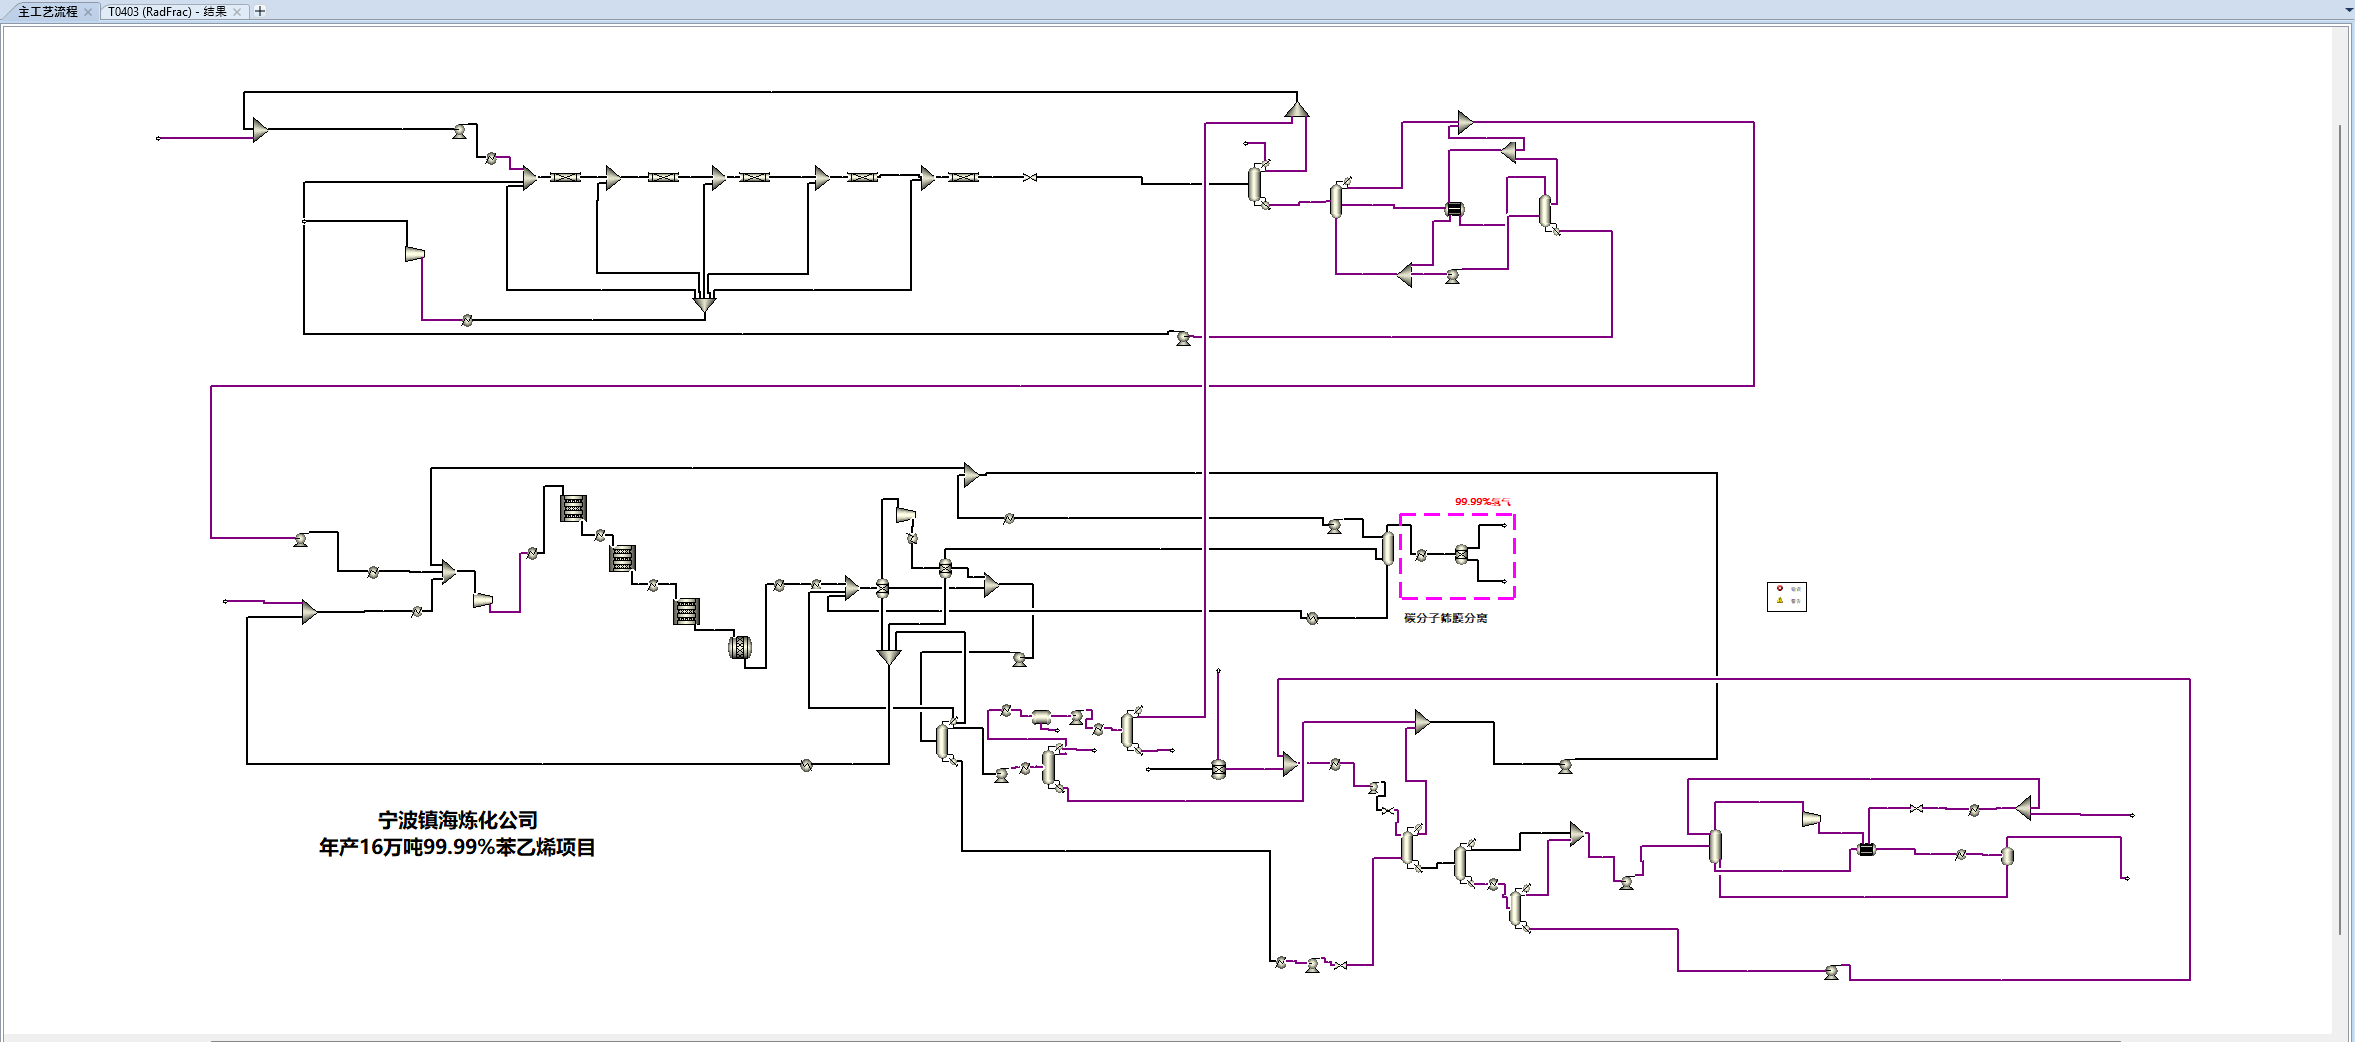Click the red error icon in the legend

click(1780, 589)
